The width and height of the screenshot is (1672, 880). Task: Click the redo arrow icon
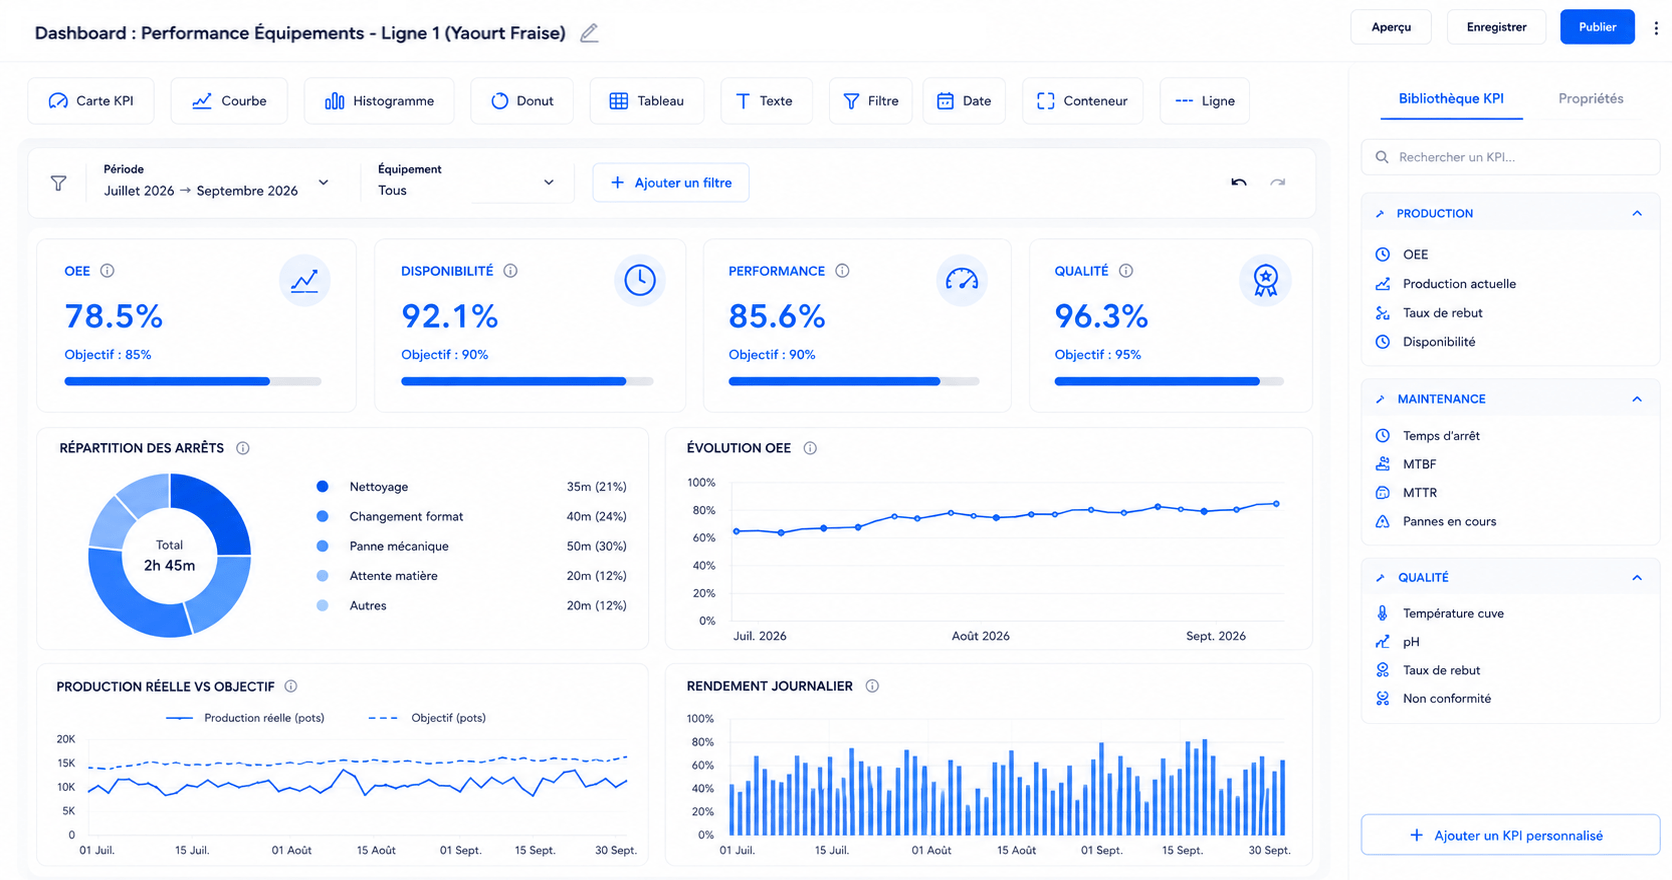tap(1278, 182)
